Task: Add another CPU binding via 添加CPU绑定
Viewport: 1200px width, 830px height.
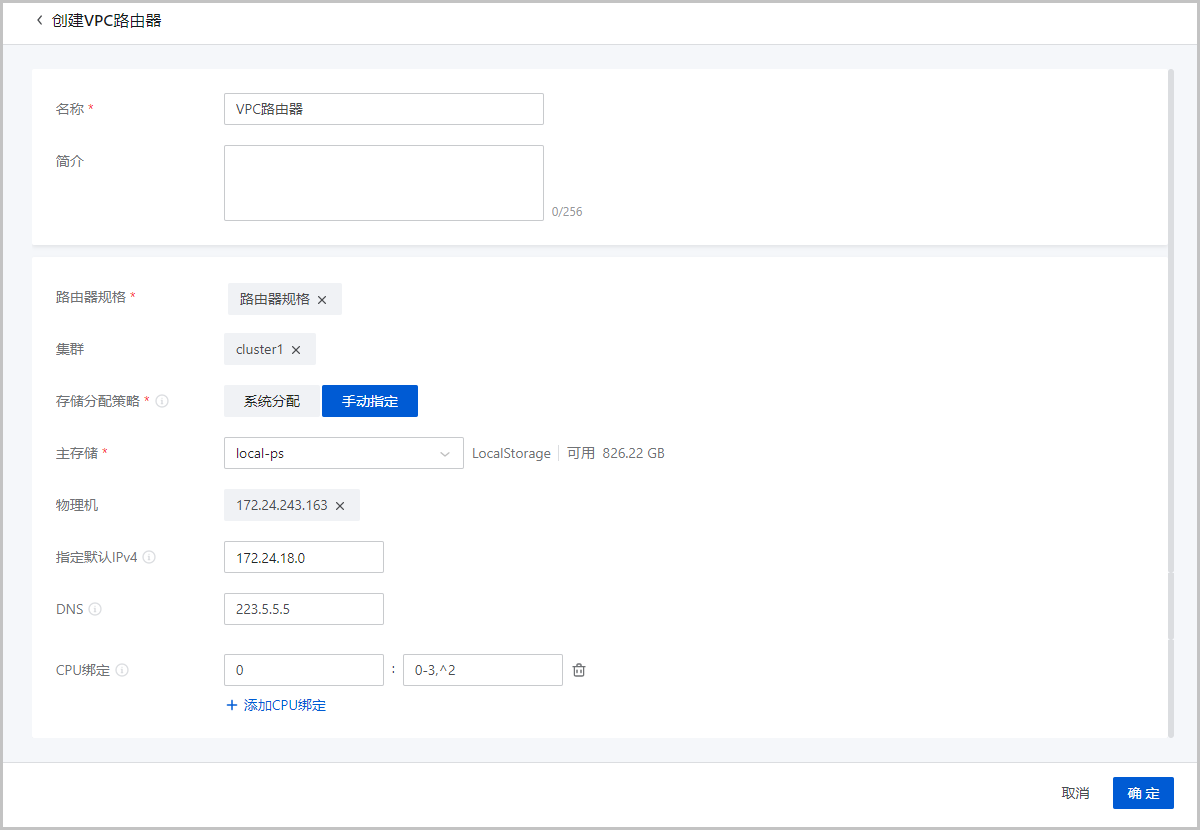Action: click(277, 705)
